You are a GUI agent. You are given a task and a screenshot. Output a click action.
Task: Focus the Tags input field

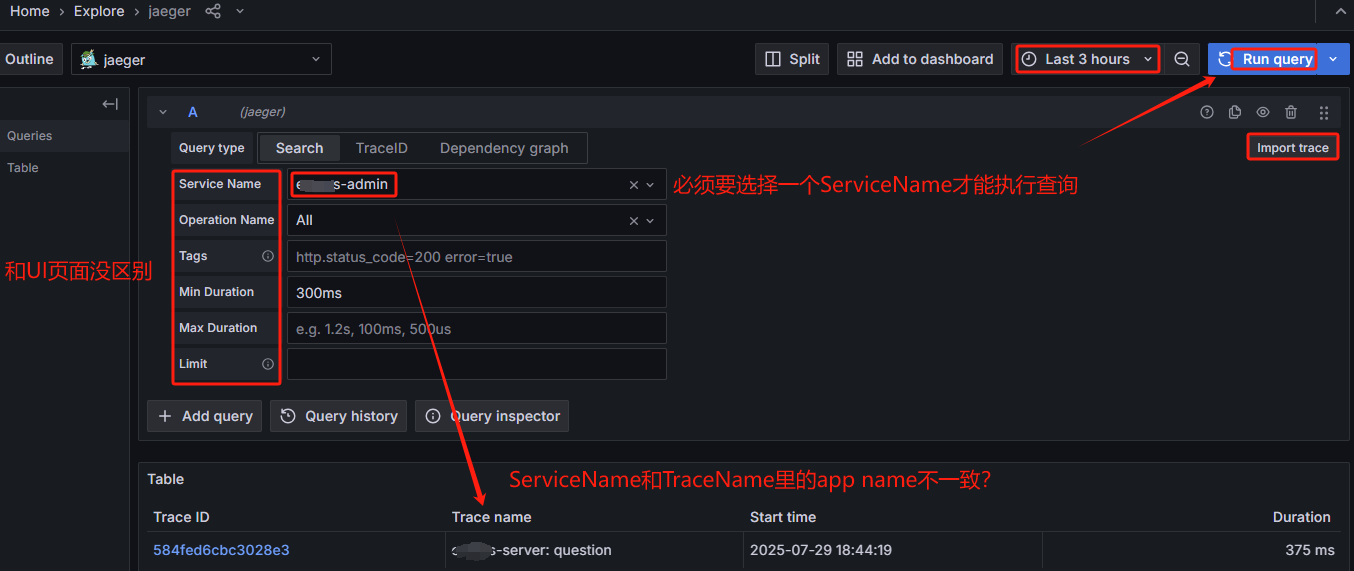[x=476, y=256]
